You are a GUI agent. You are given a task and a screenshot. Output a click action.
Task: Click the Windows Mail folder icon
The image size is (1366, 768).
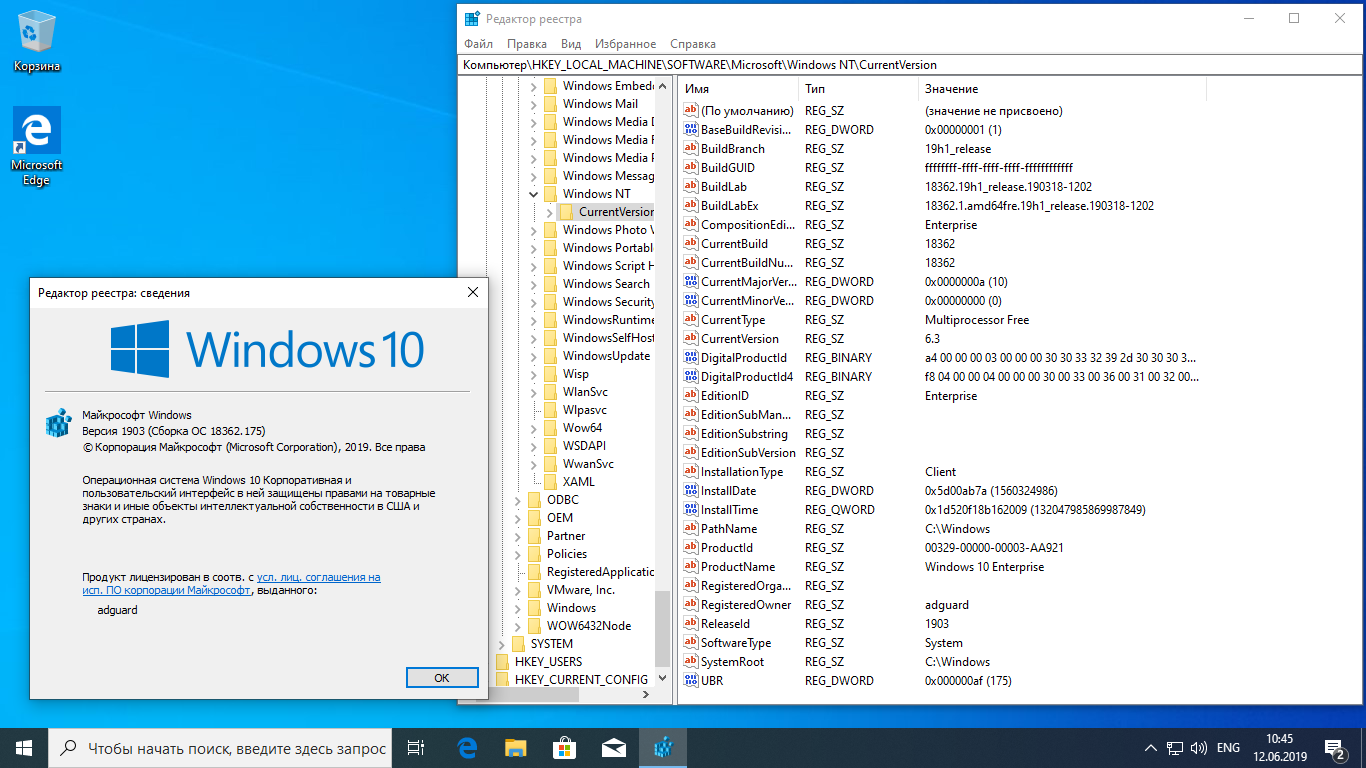(x=551, y=103)
